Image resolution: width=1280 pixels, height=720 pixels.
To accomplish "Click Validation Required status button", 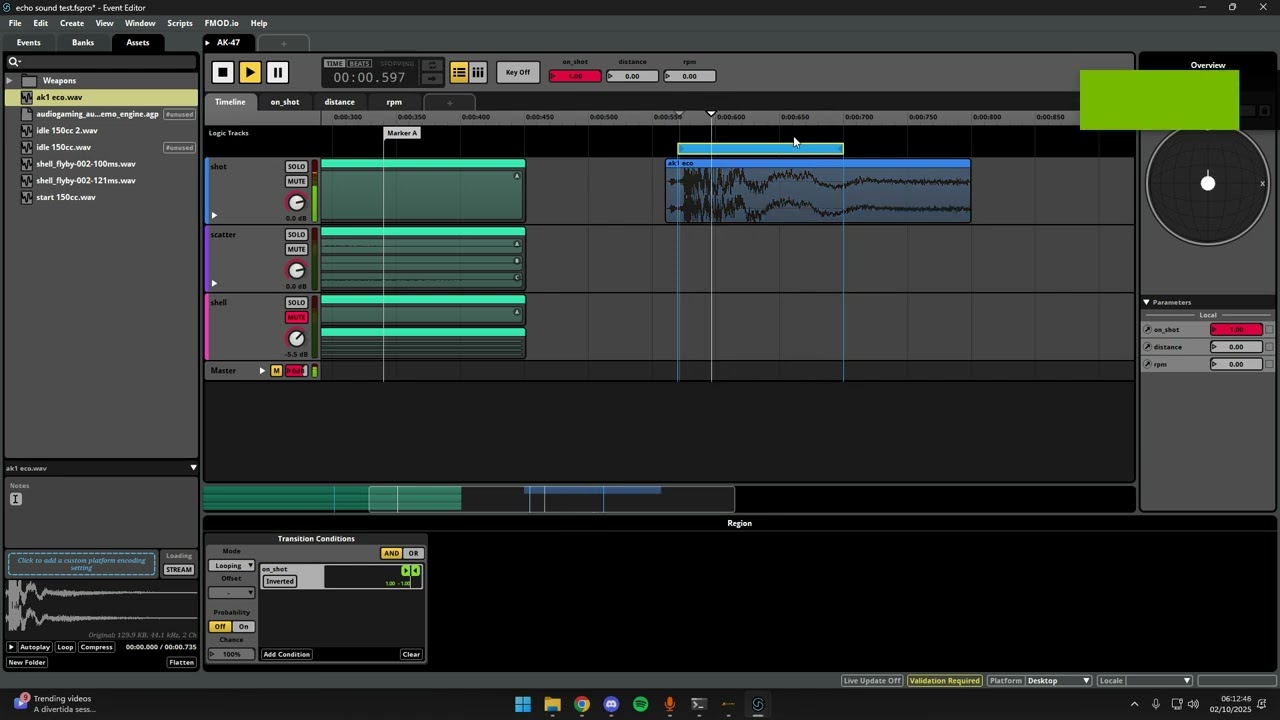I will pyautogui.click(x=944, y=681).
